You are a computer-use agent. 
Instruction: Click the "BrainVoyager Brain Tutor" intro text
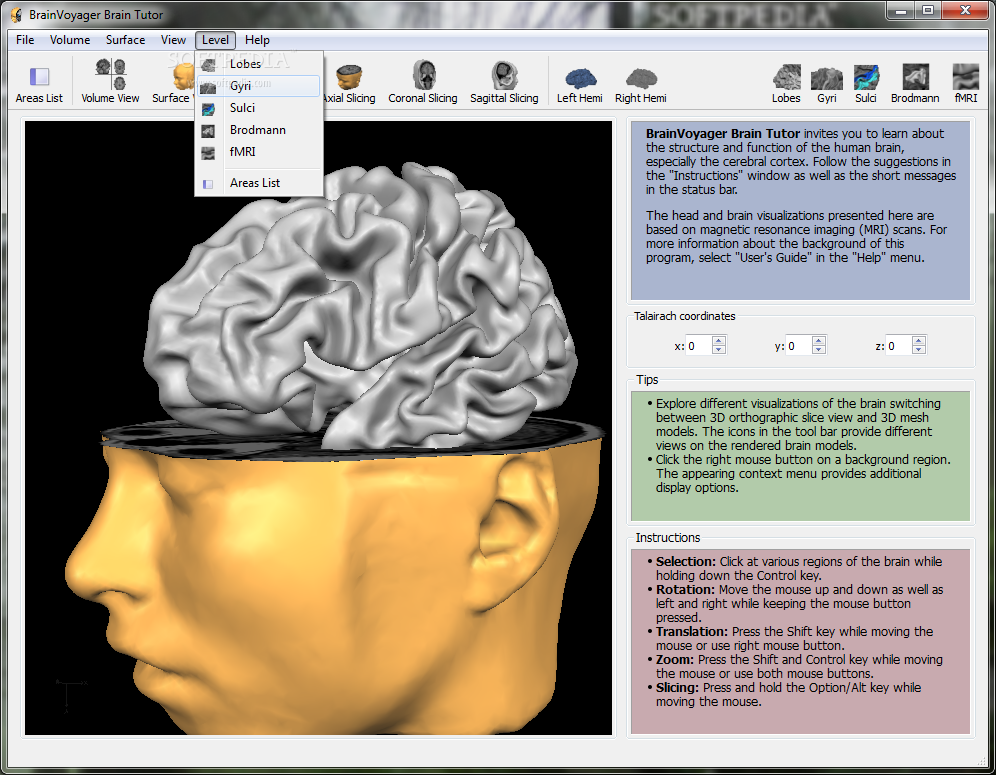(722, 133)
